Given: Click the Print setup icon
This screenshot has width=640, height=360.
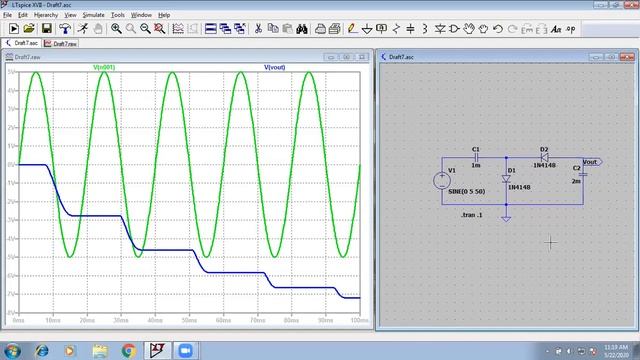Looking at the screenshot, I should tap(320, 29).
